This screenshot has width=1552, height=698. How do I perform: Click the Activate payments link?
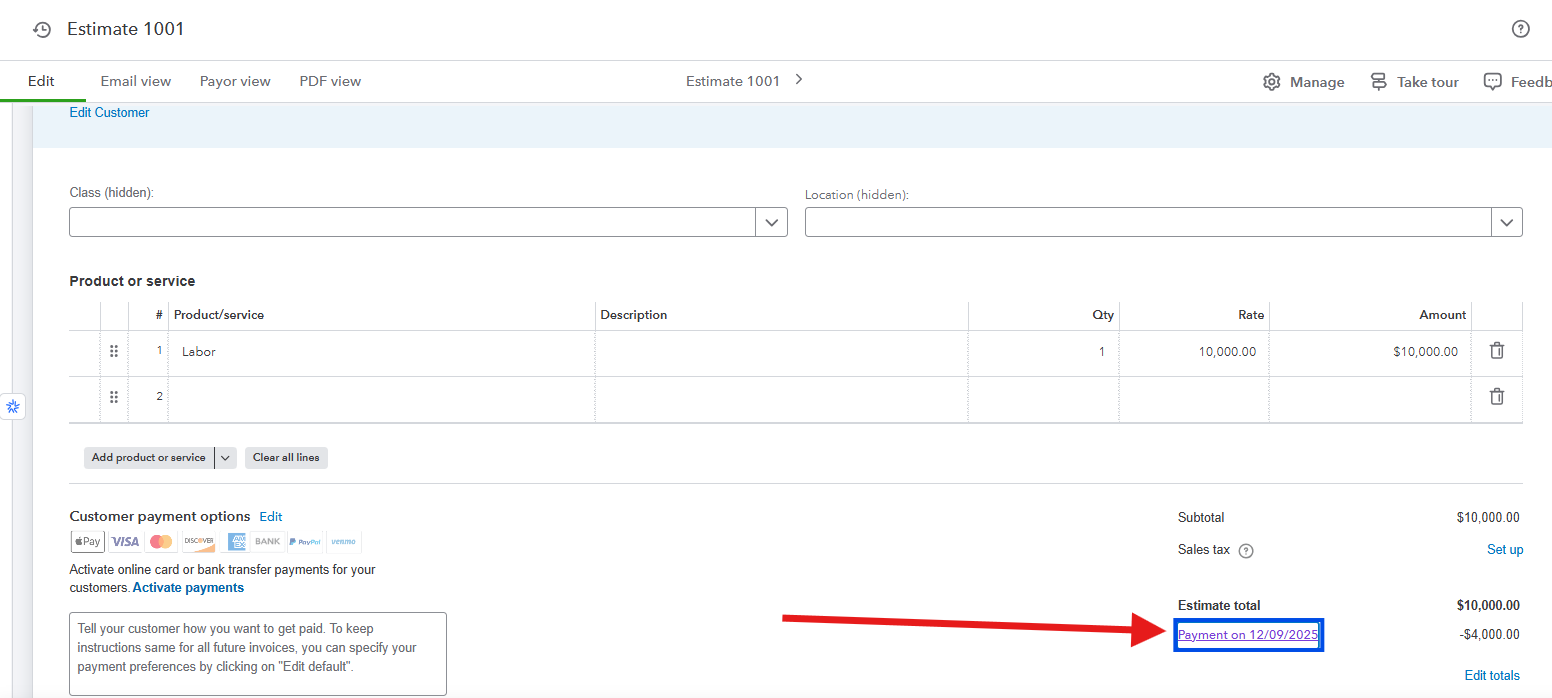click(188, 588)
